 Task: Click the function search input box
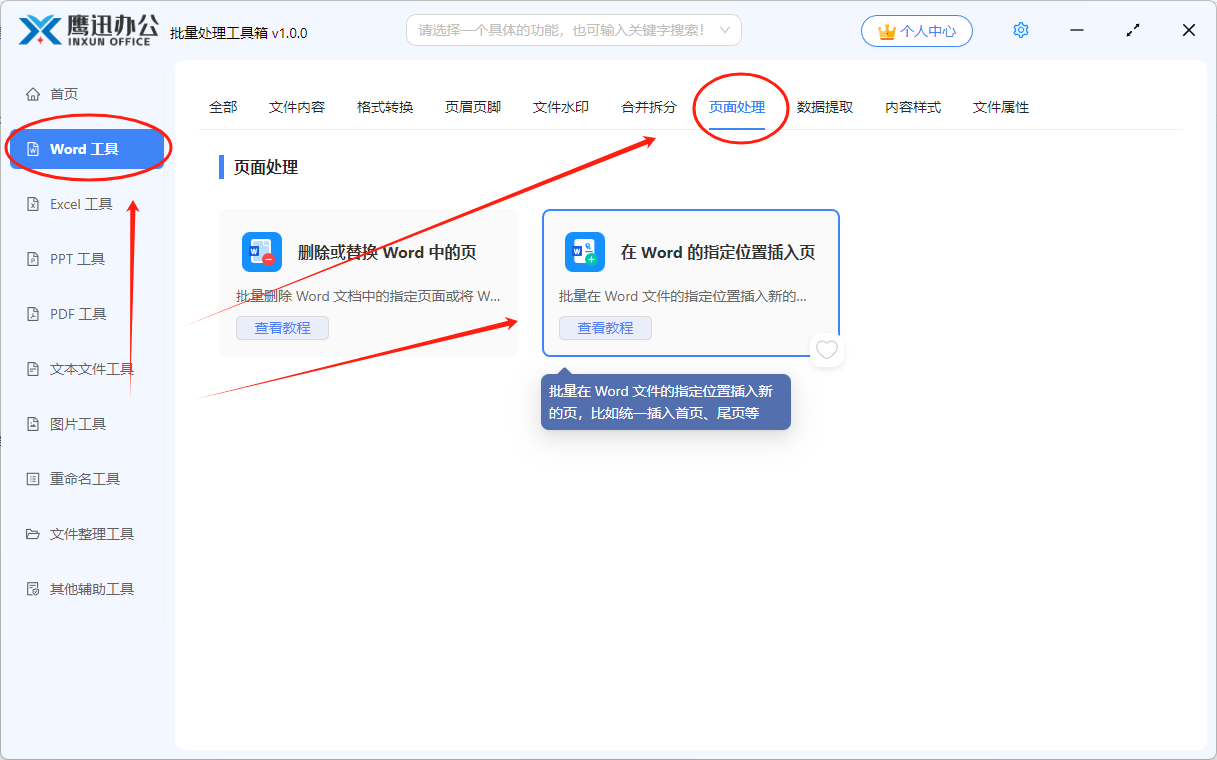pos(560,30)
